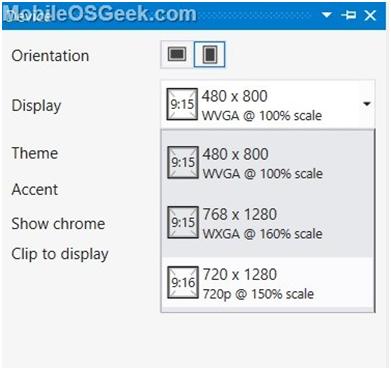
Task: Select the landscape orientation icon
Action: tap(177, 54)
